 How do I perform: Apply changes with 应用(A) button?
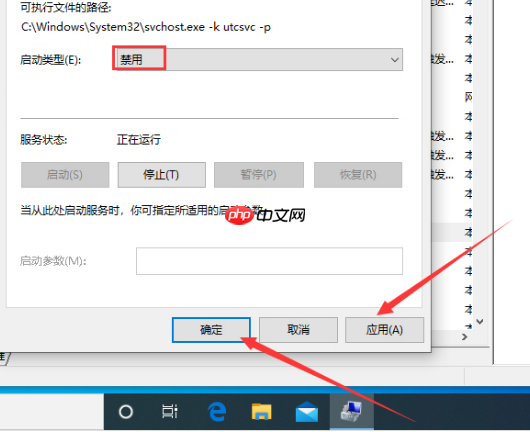(x=384, y=330)
